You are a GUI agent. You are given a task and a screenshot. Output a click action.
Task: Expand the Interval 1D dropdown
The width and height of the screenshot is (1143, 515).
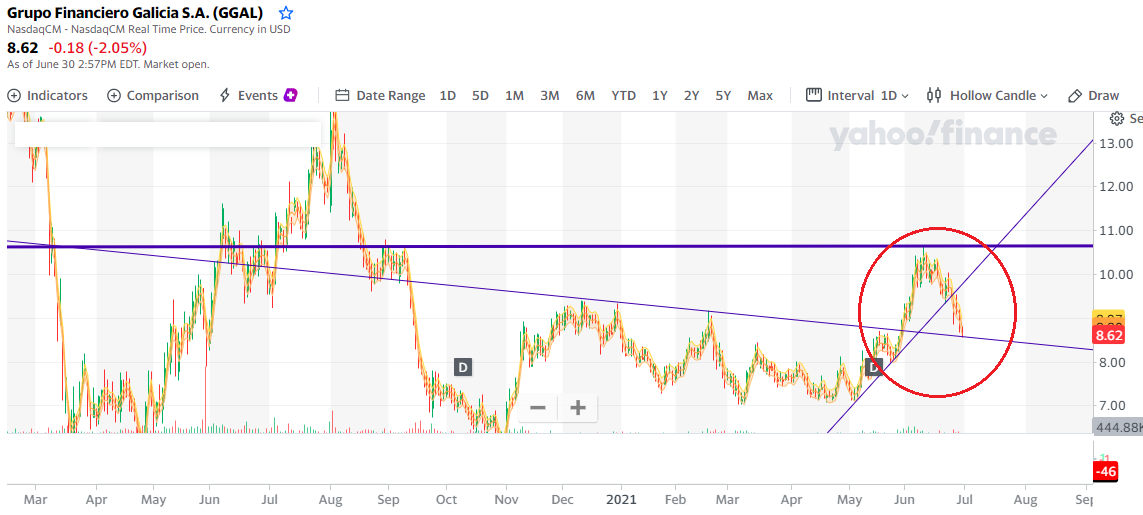[x=858, y=96]
